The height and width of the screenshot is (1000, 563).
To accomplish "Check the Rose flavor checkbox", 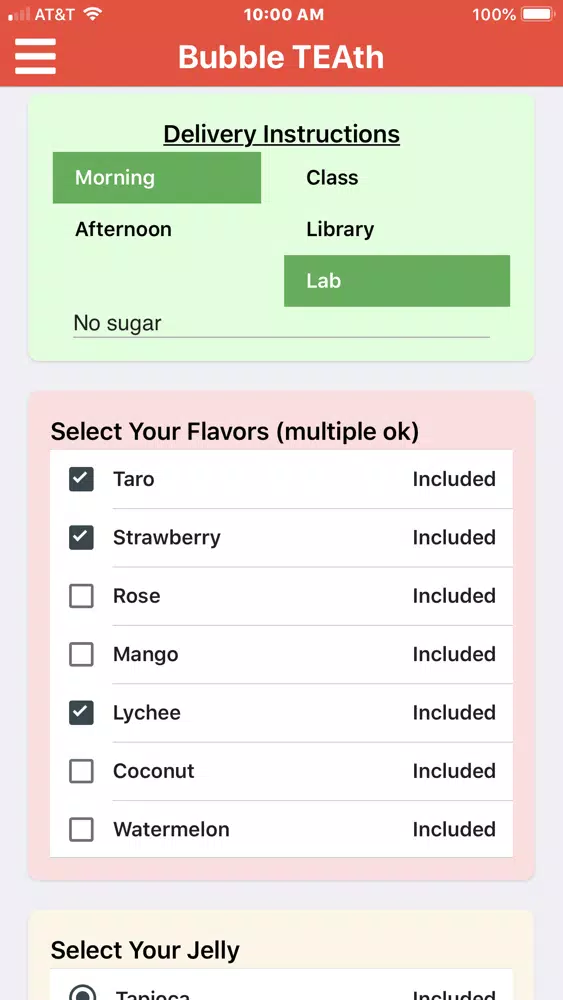I will [81, 596].
